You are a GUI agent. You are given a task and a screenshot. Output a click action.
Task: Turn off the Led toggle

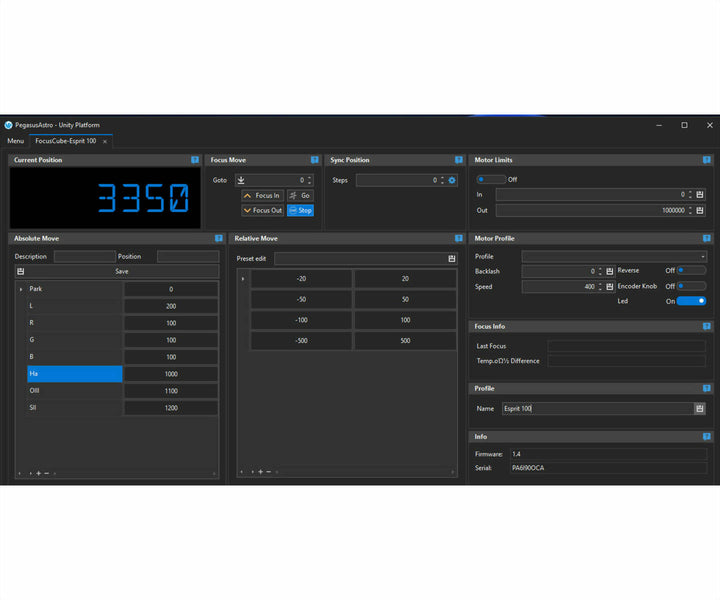[x=691, y=300]
